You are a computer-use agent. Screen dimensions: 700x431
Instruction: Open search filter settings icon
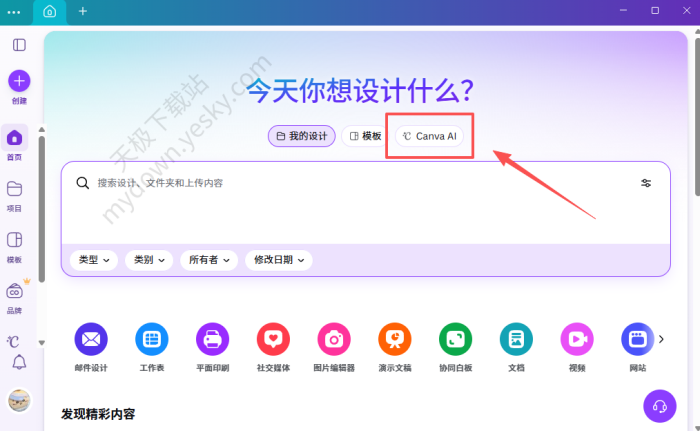[x=646, y=183]
